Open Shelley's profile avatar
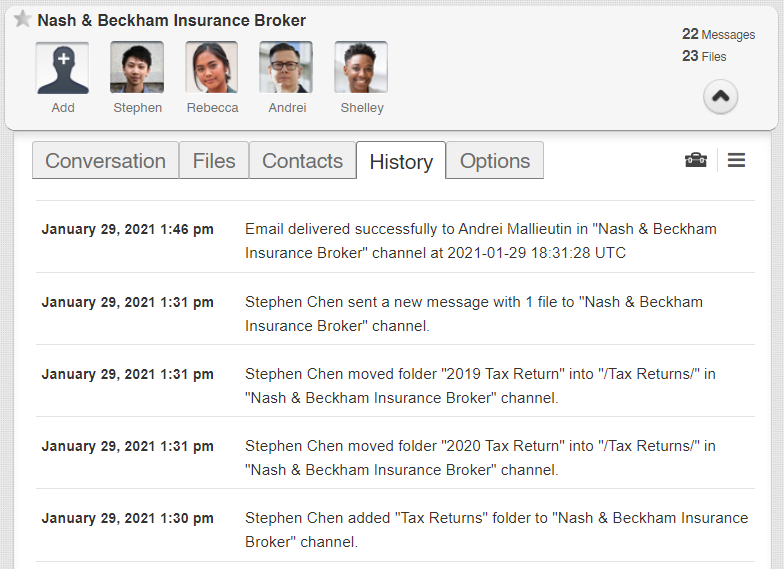 point(361,68)
